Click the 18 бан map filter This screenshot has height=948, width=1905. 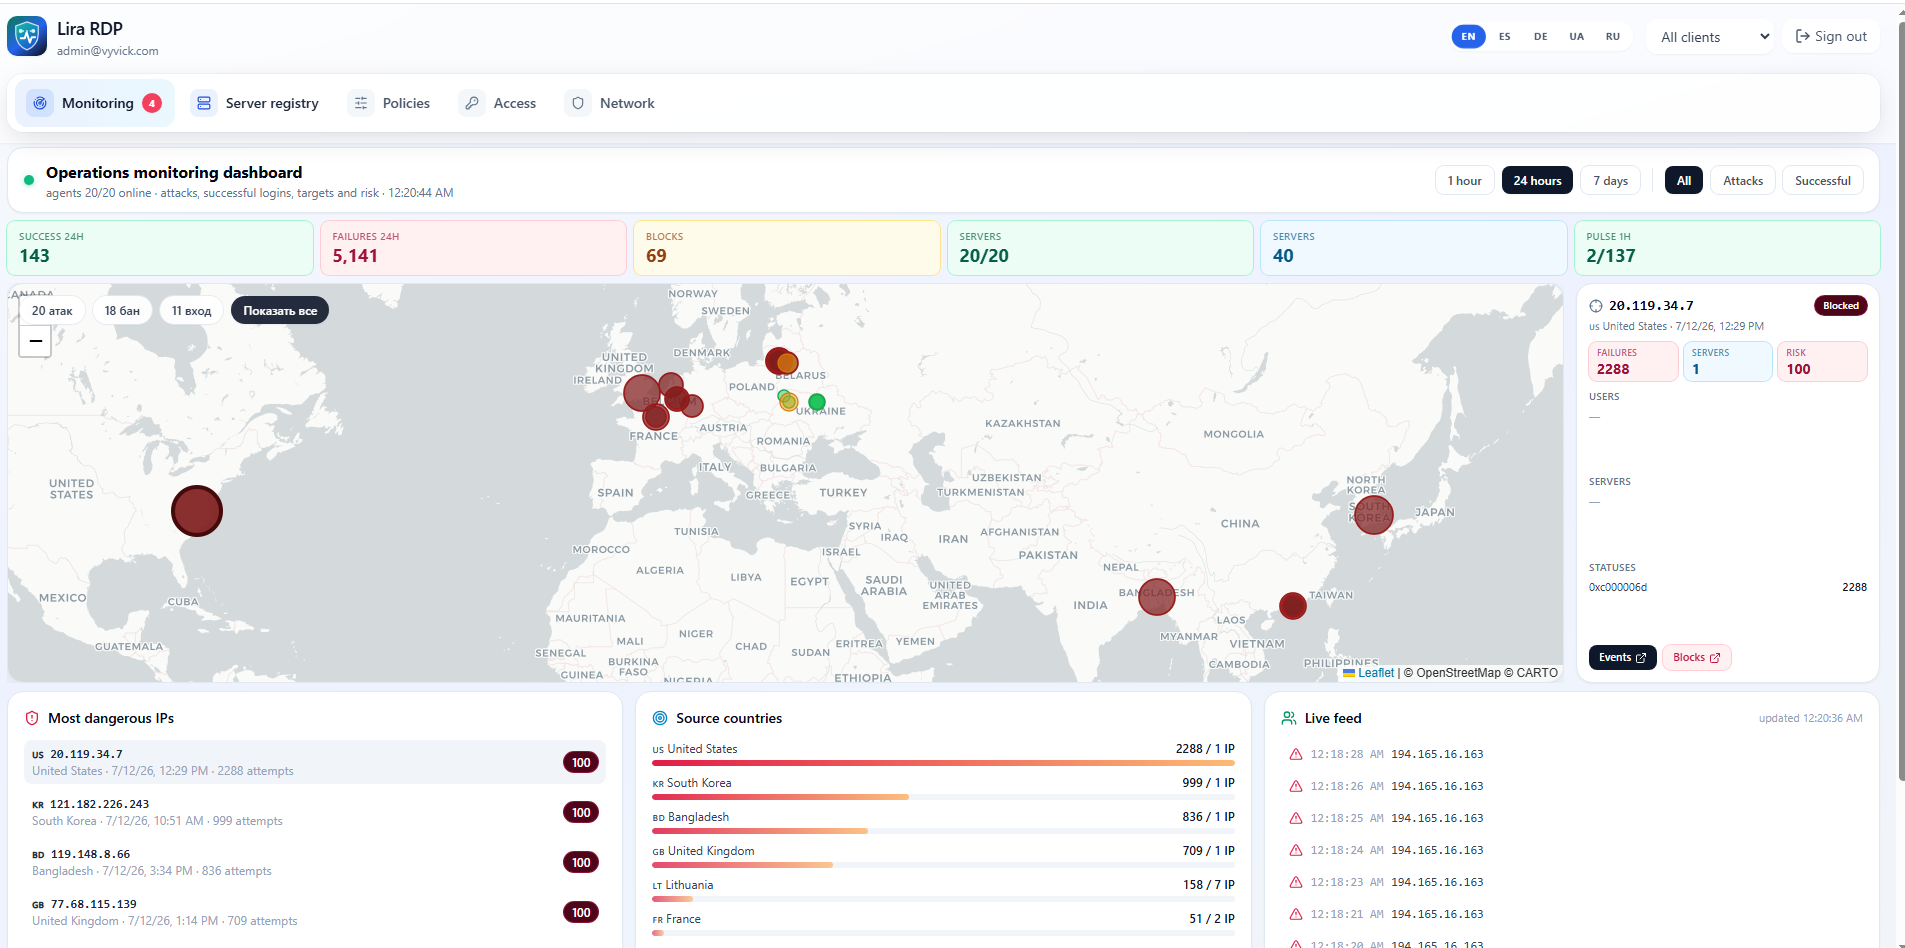pyautogui.click(x=122, y=311)
